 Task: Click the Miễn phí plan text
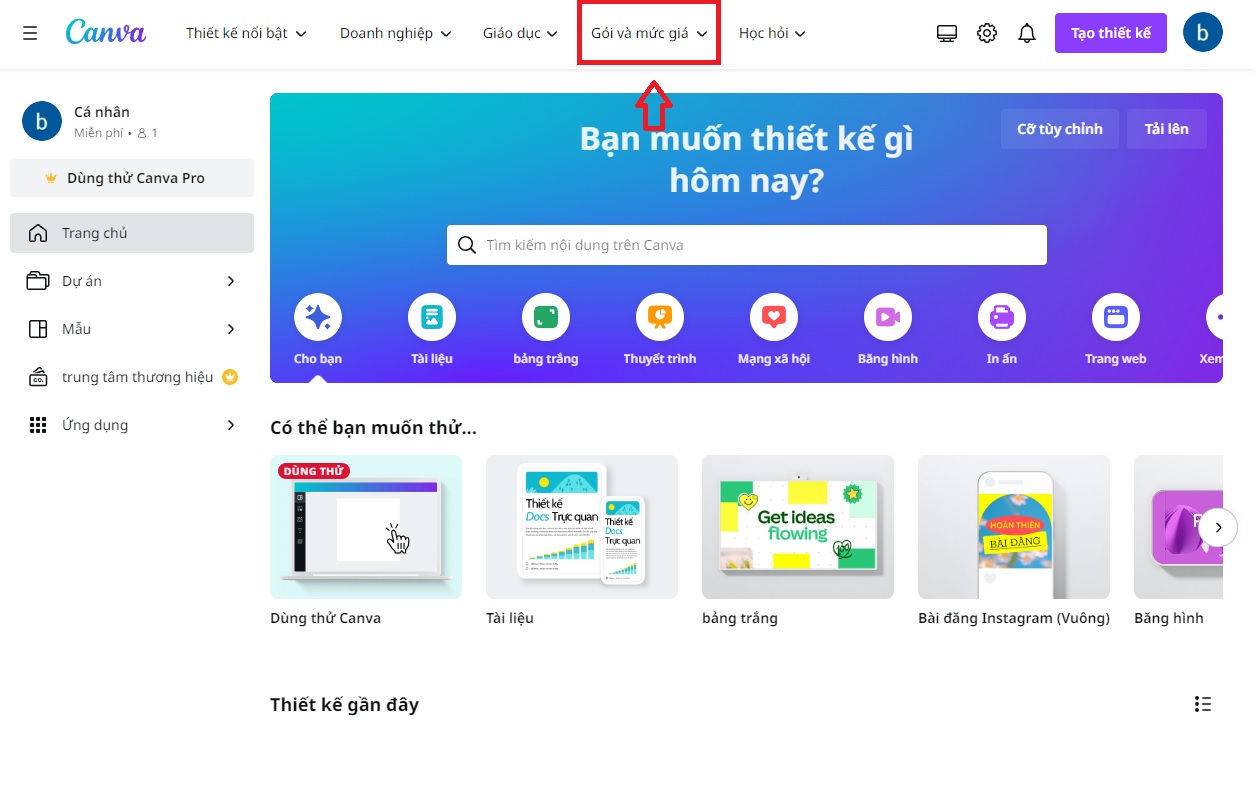(99, 133)
